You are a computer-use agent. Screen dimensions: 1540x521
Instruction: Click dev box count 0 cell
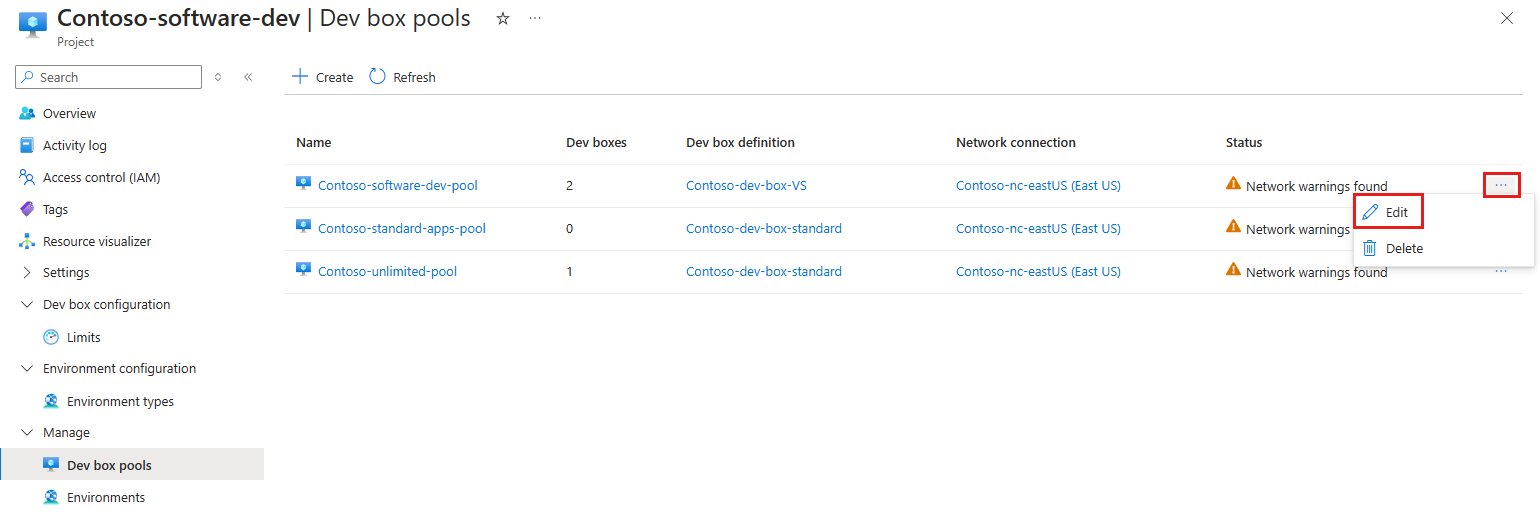click(x=570, y=228)
